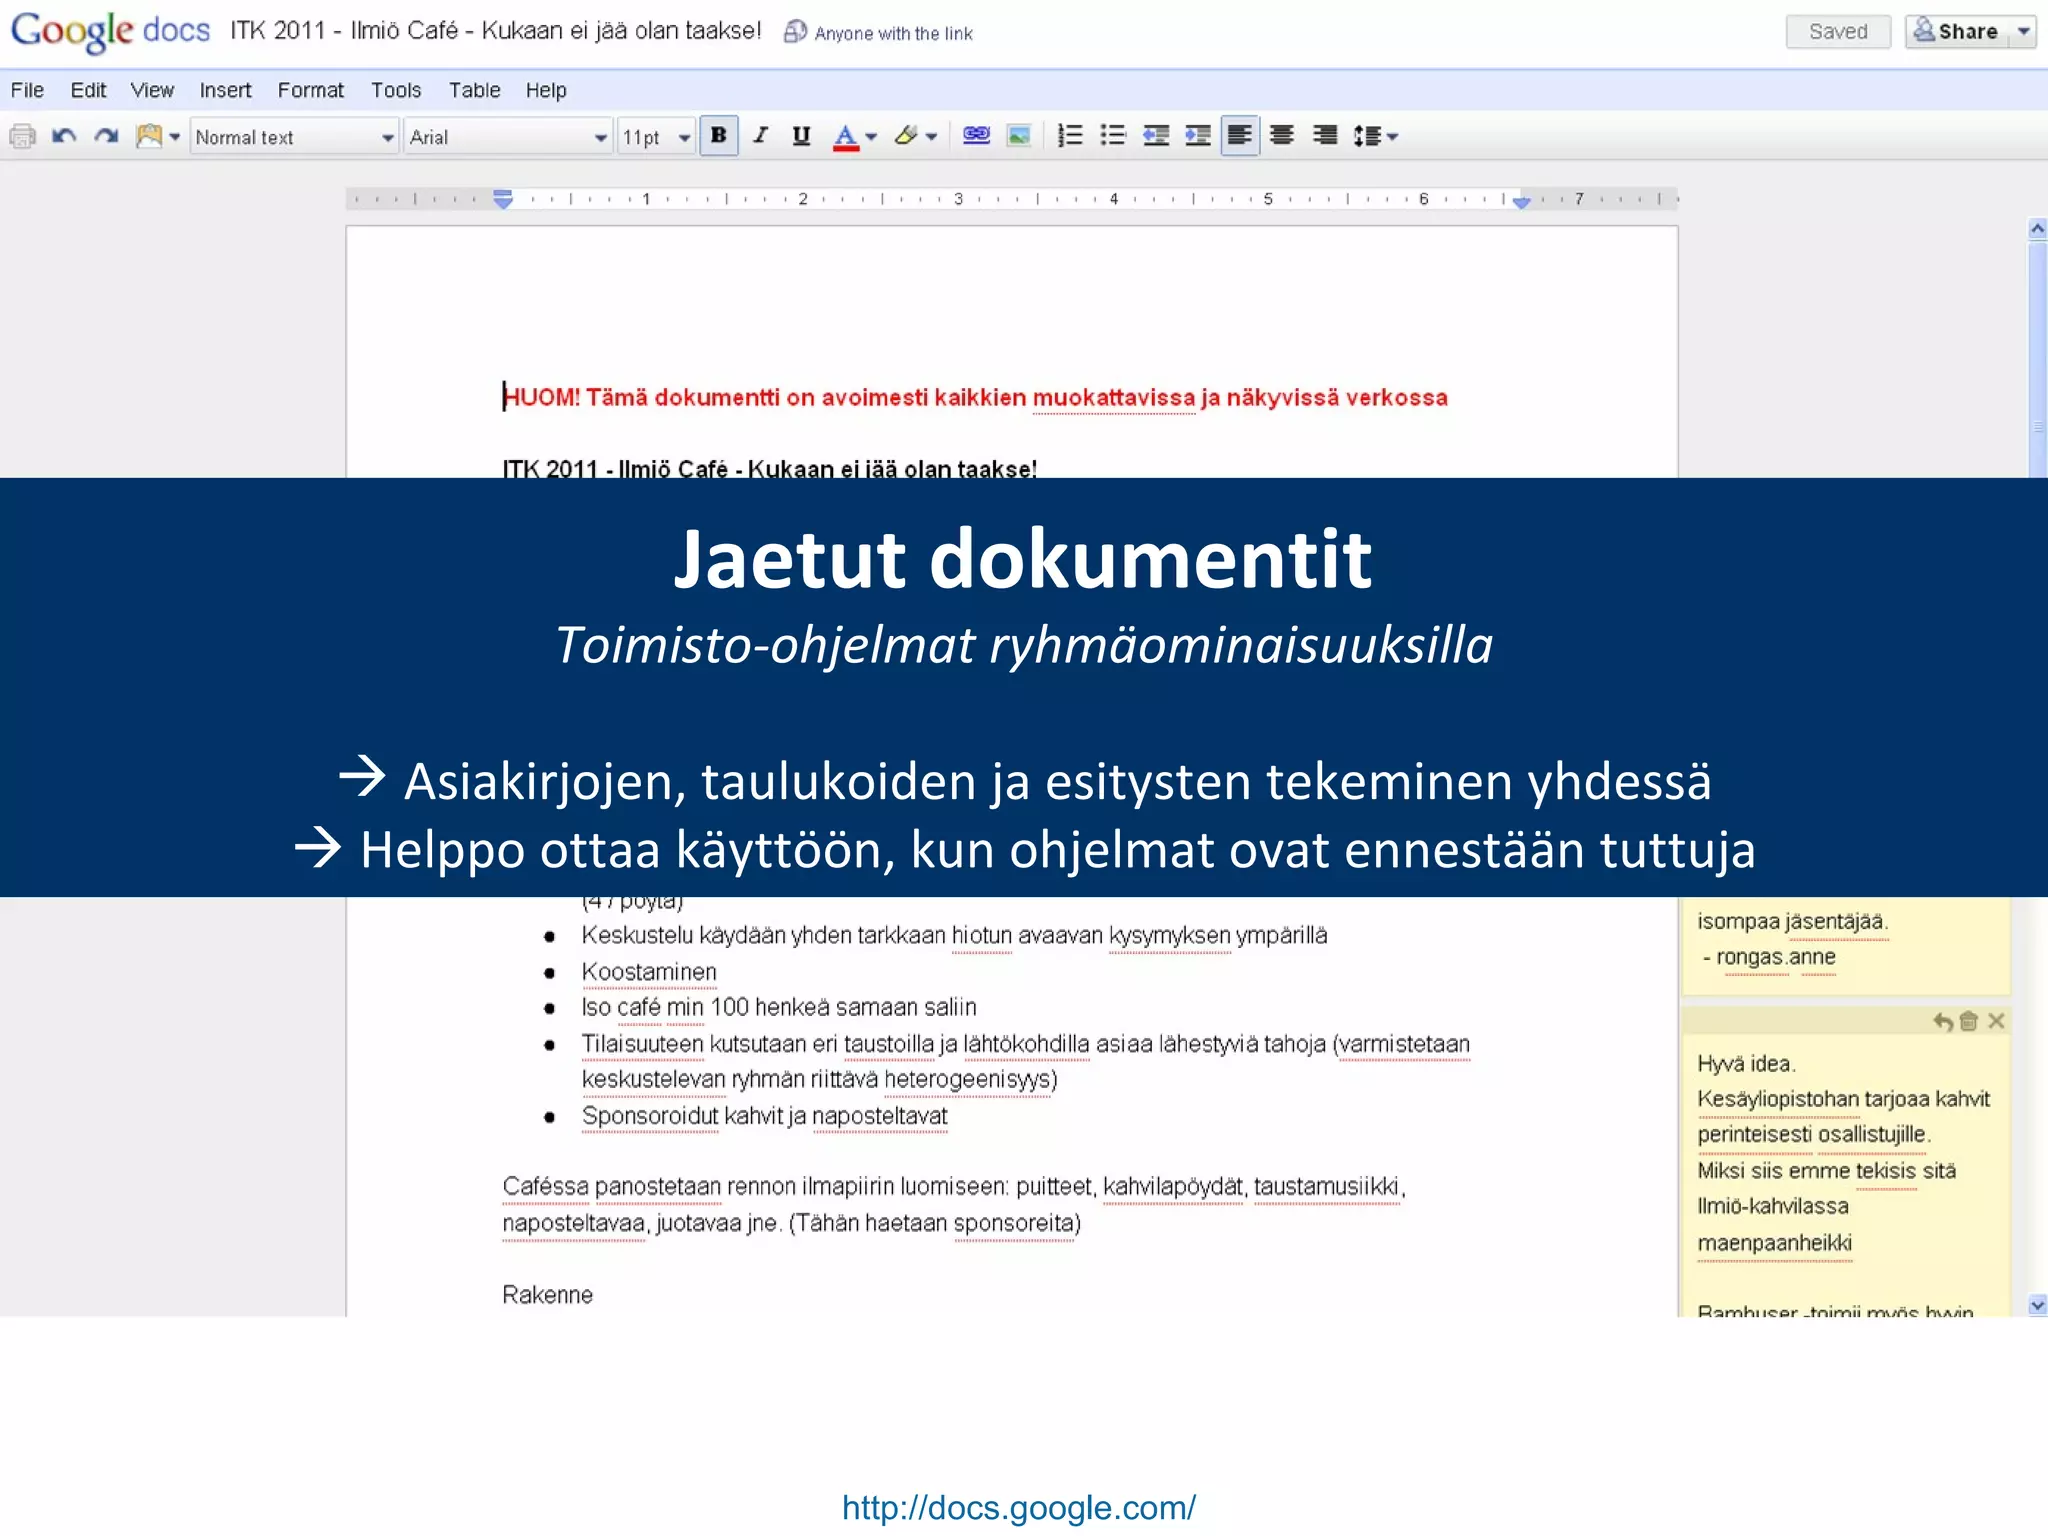This screenshot has height=1536, width=2048.
Task: Select center align
Action: click(x=1282, y=136)
